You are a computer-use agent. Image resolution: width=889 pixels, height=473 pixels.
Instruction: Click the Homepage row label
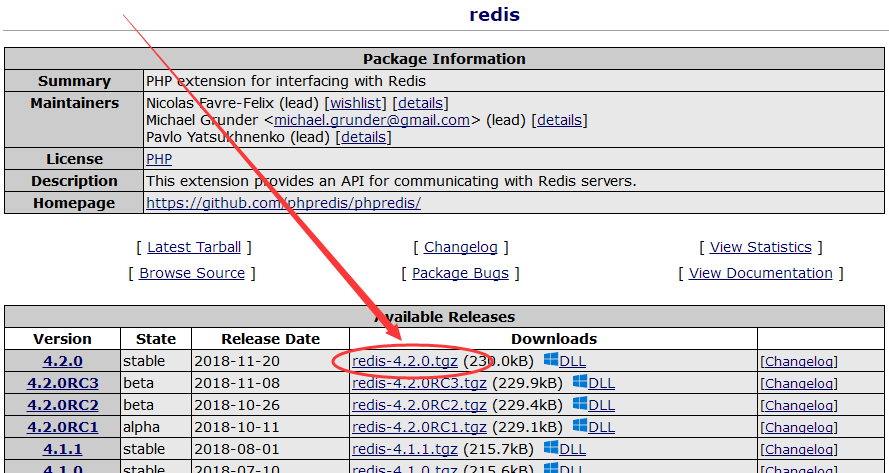click(74, 203)
